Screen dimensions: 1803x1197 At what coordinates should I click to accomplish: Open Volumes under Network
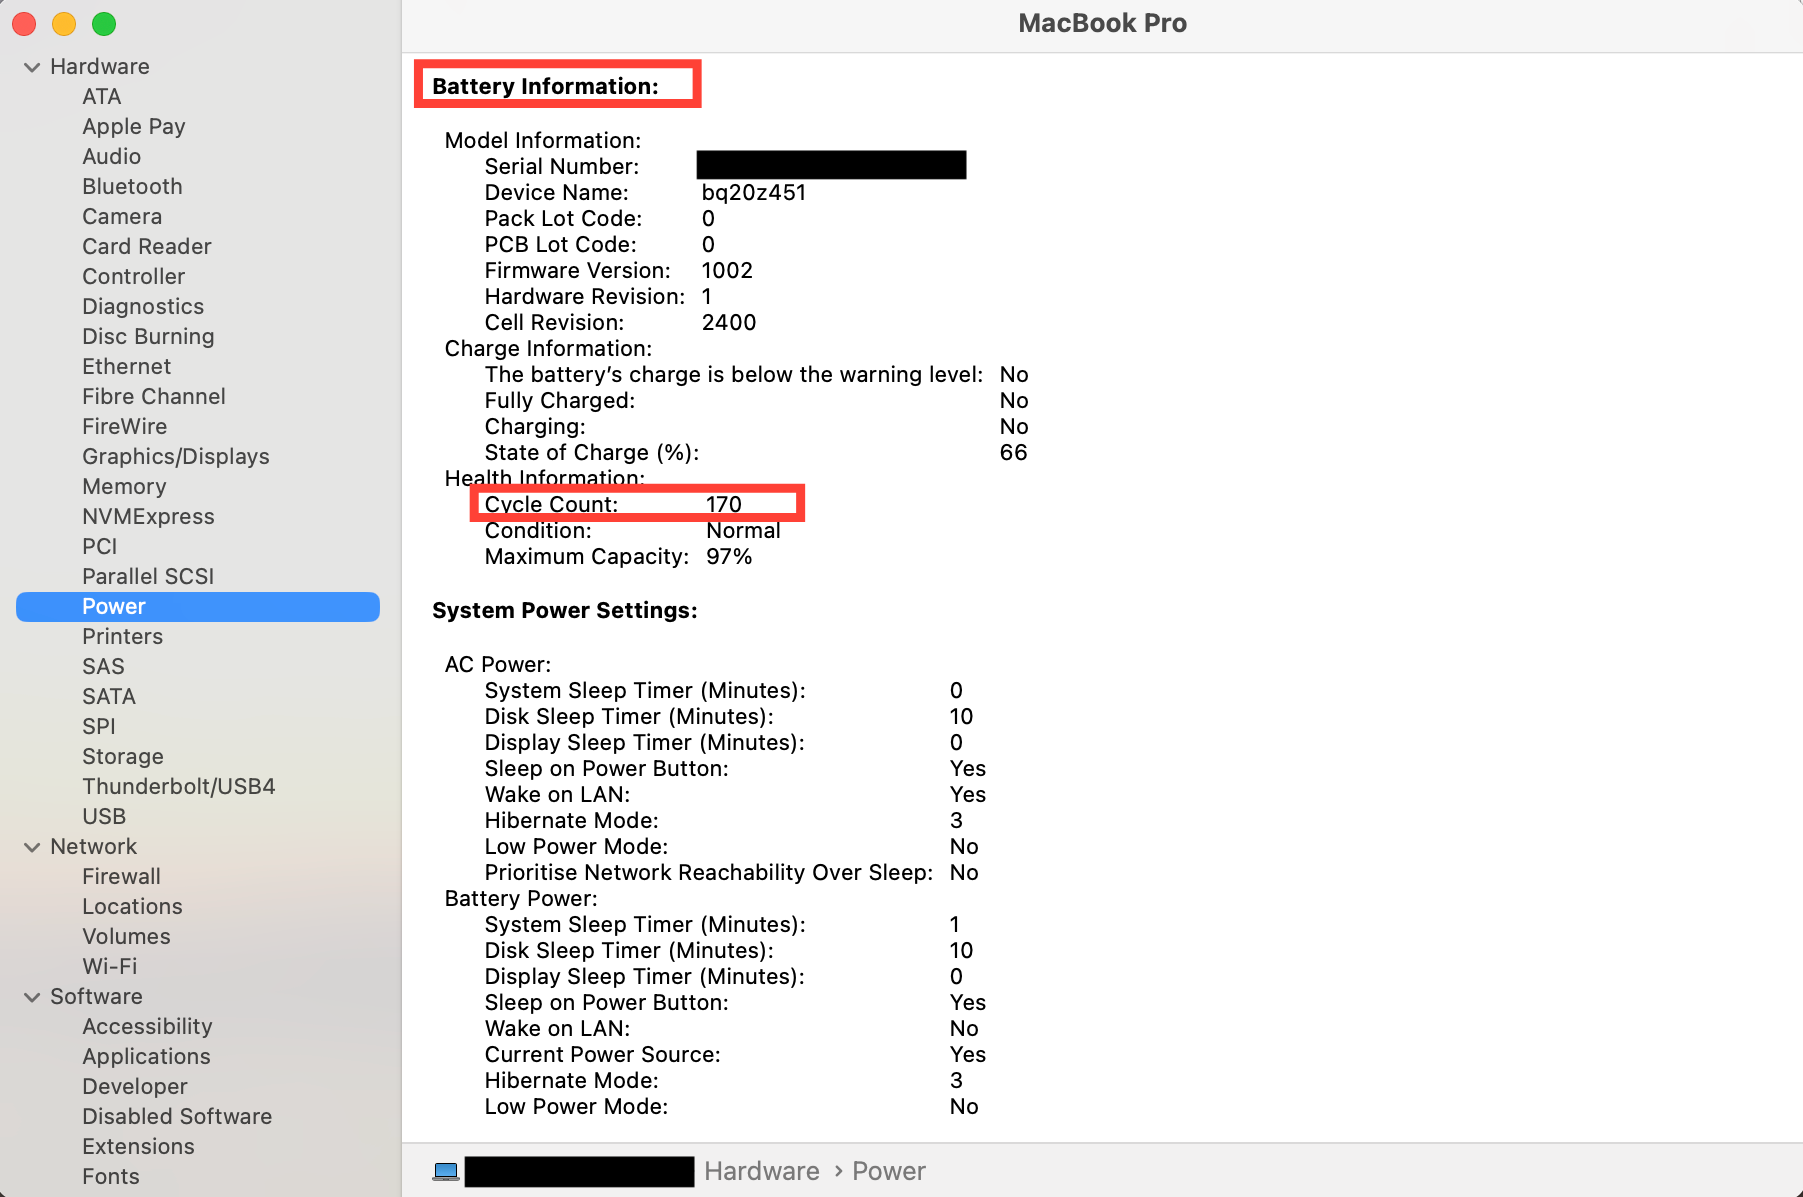tap(126, 937)
